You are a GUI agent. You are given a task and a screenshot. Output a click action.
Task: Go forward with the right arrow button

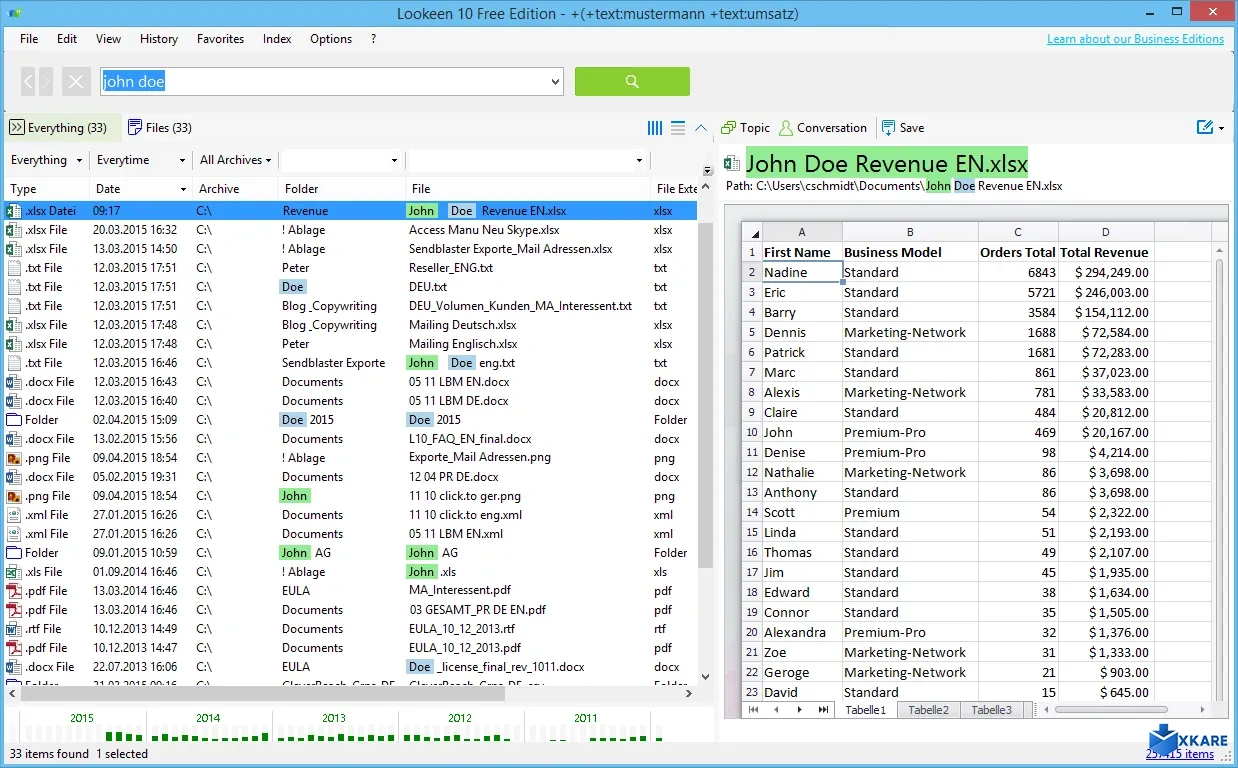pyautogui.click(x=46, y=82)
